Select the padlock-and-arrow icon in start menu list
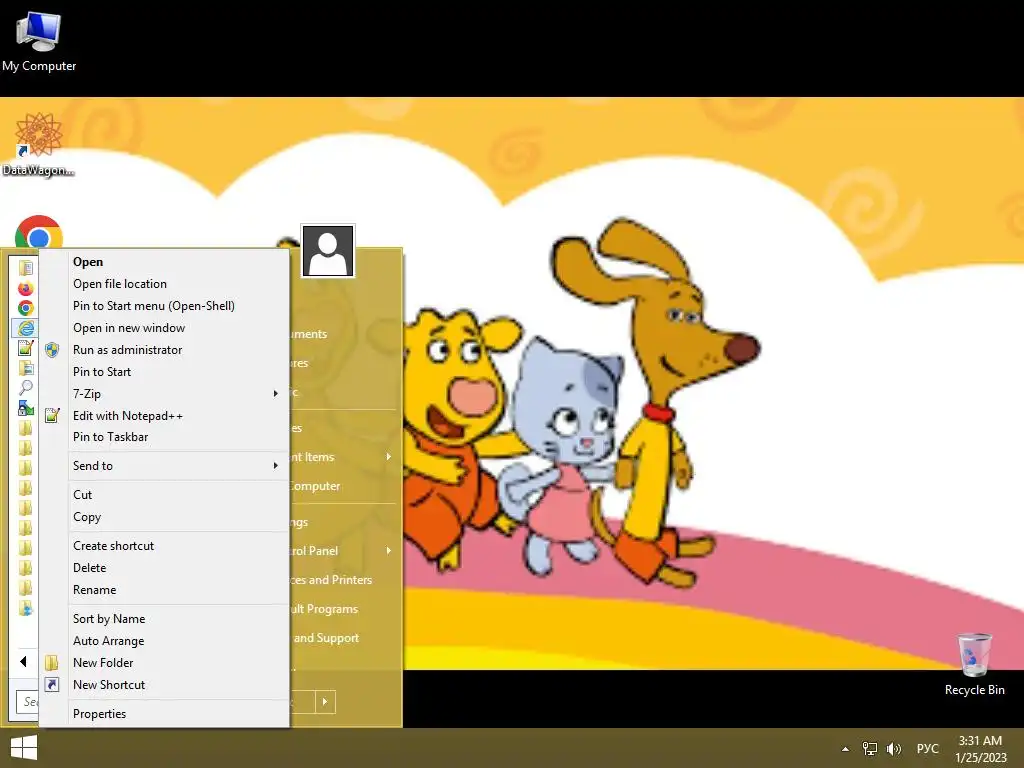 (x=25, y=408)
